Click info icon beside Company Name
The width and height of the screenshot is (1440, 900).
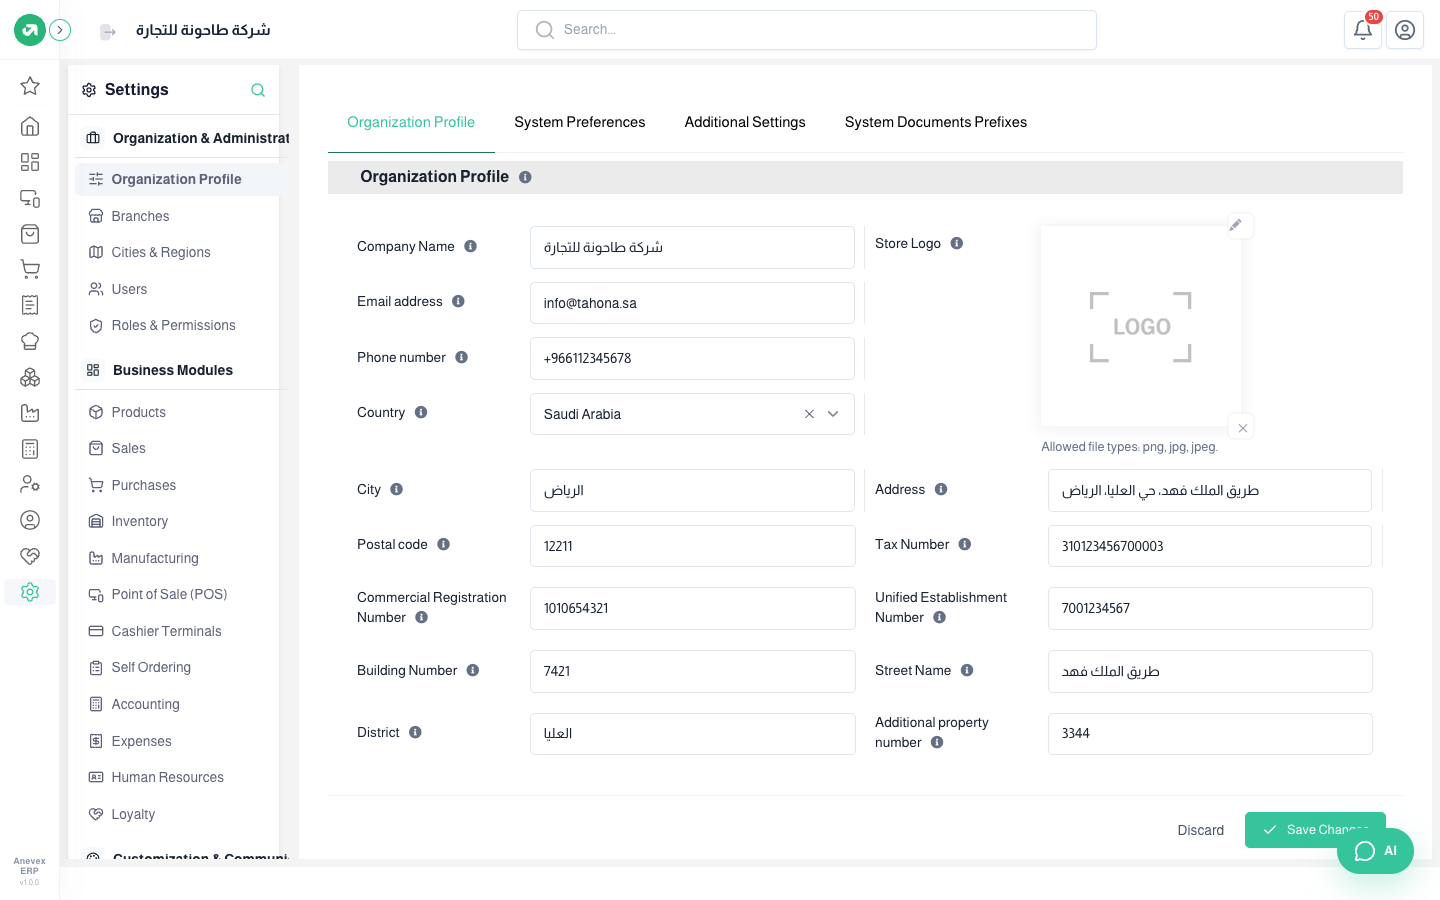[470, 246]
